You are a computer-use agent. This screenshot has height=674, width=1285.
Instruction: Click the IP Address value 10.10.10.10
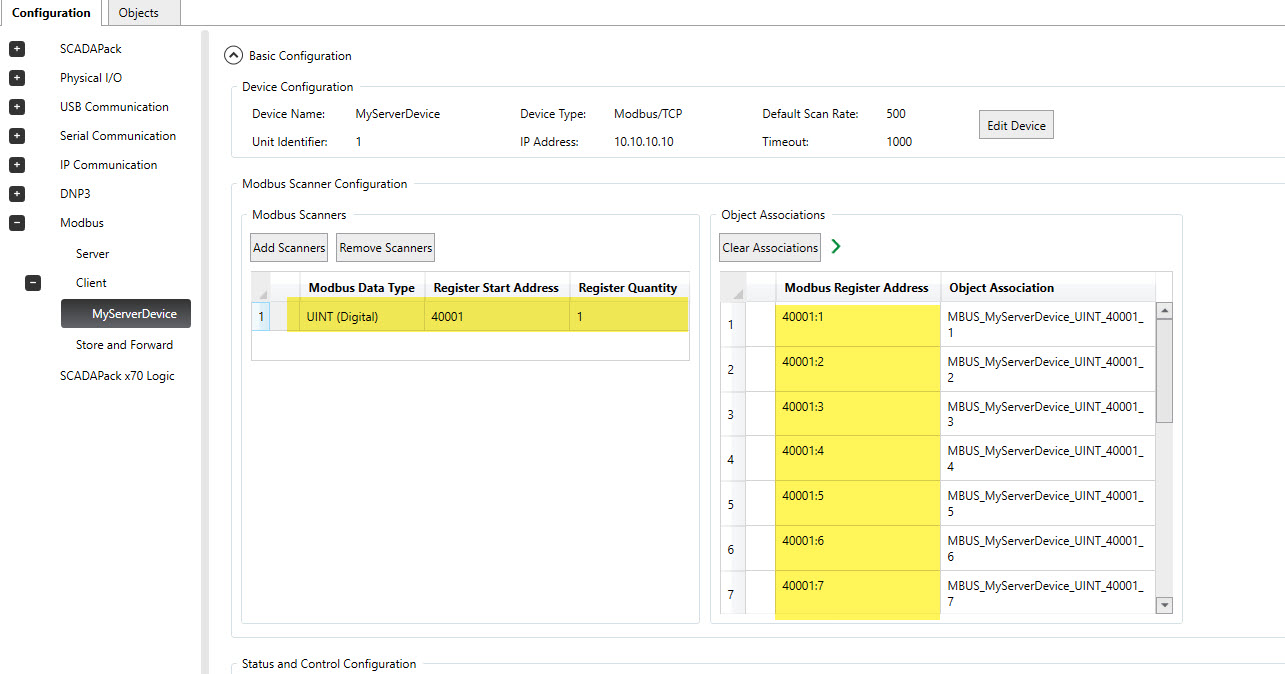point(644,142)
